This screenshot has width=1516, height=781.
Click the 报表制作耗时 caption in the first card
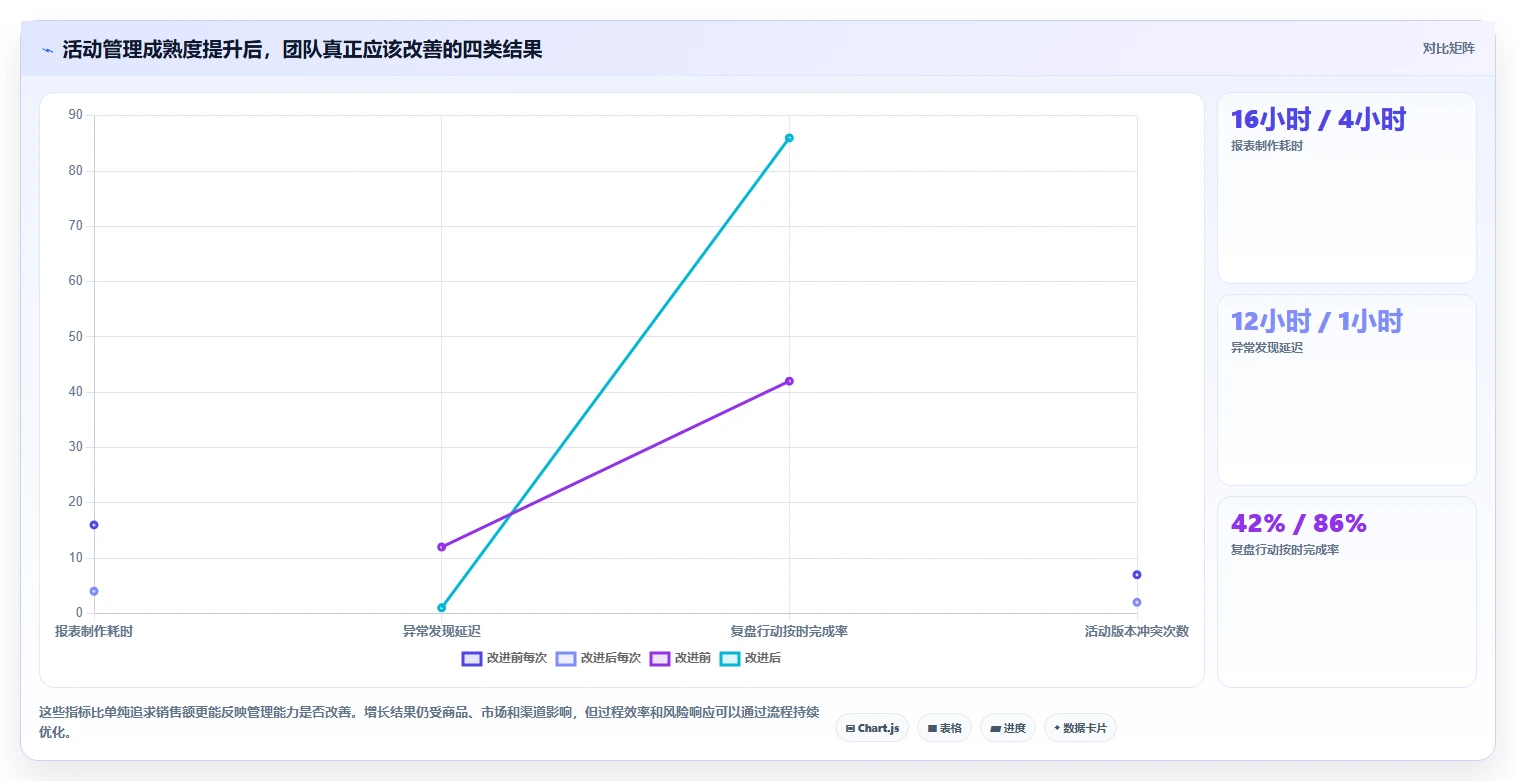[1267, 146]
